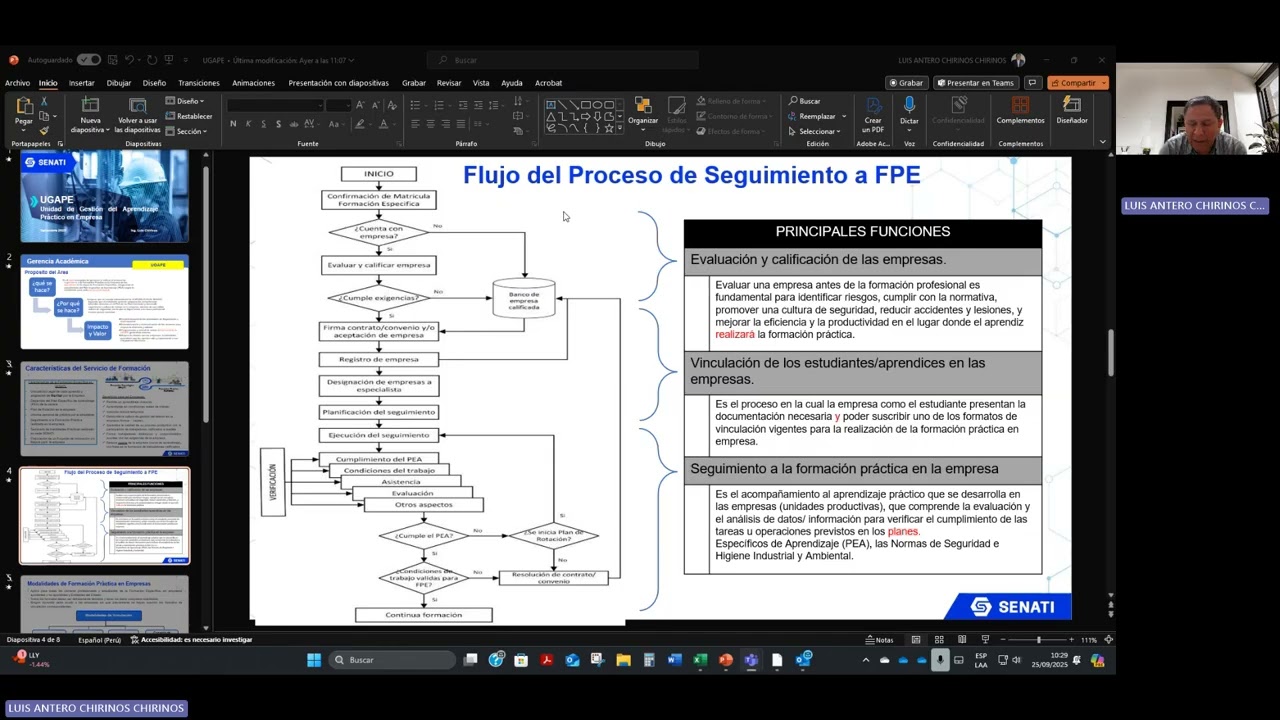Adjust the zoom slider in status bar
Viewport: 1280px width, 720px height.
point(1038,640)
